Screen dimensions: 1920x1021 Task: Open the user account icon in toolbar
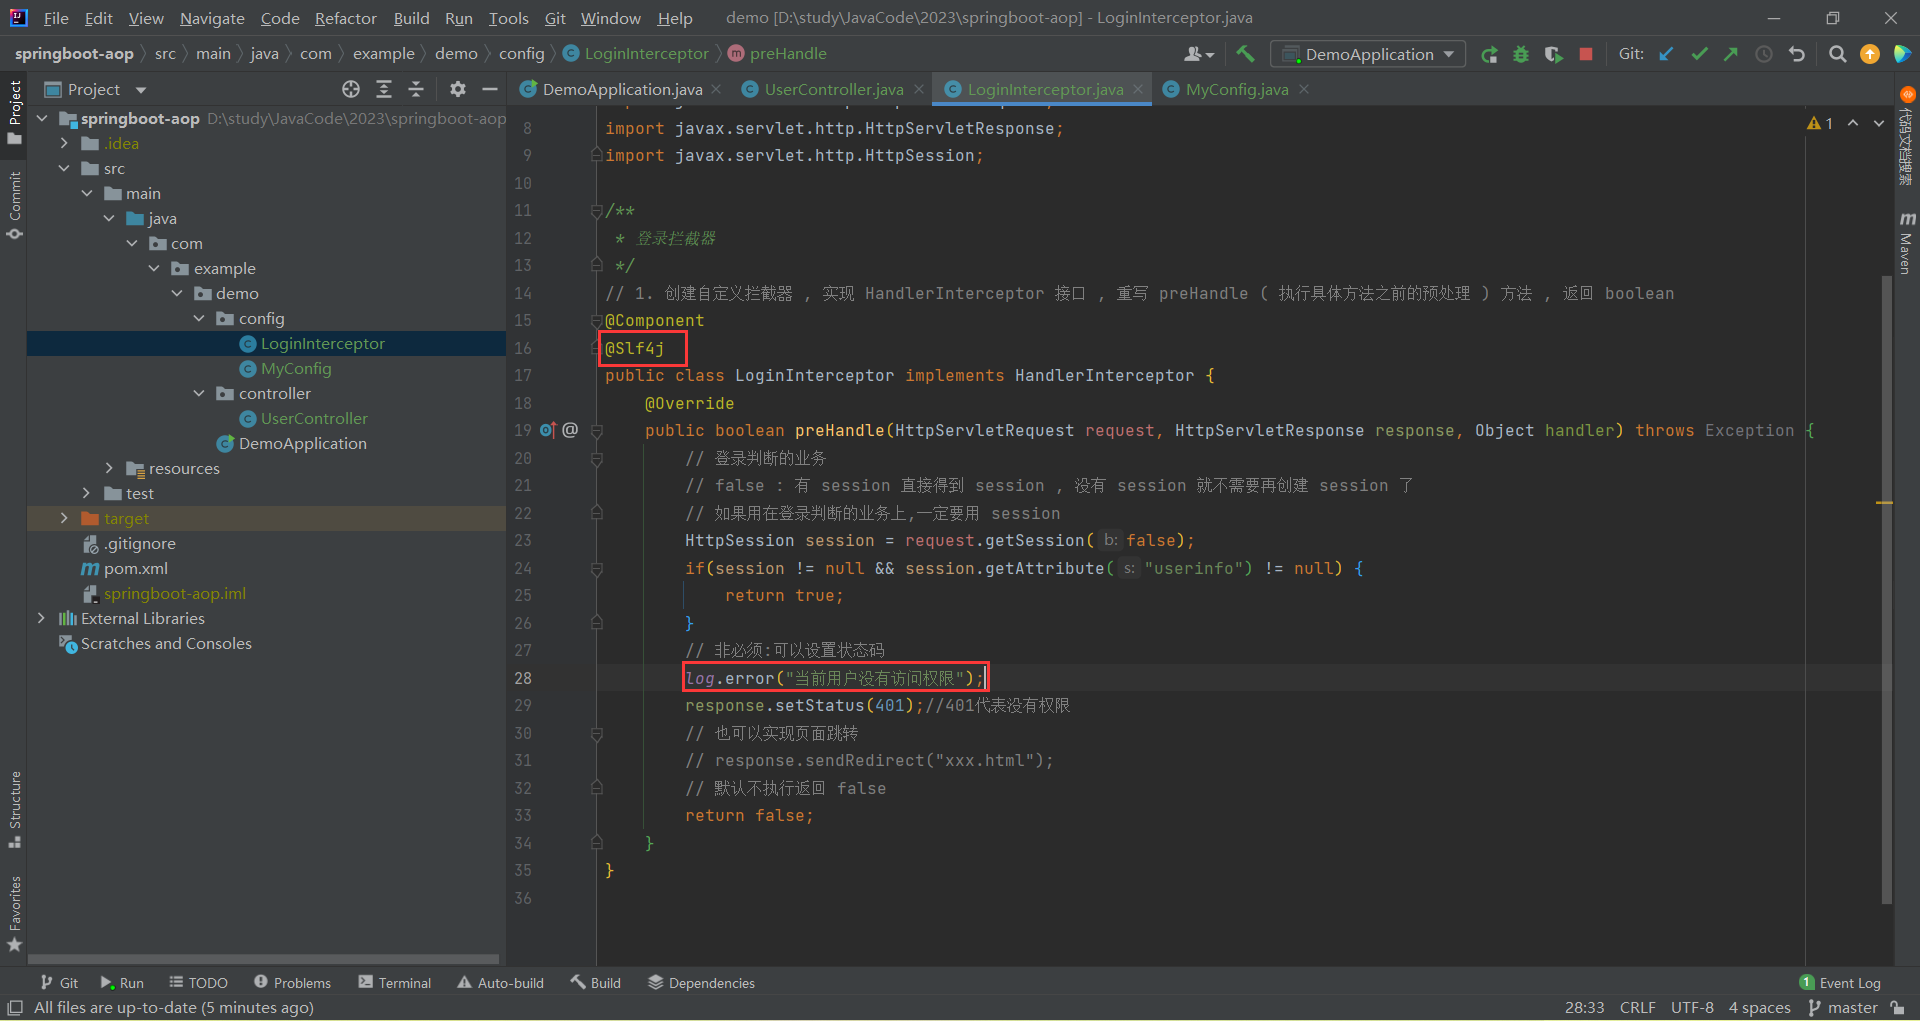tap(1198, 54)
